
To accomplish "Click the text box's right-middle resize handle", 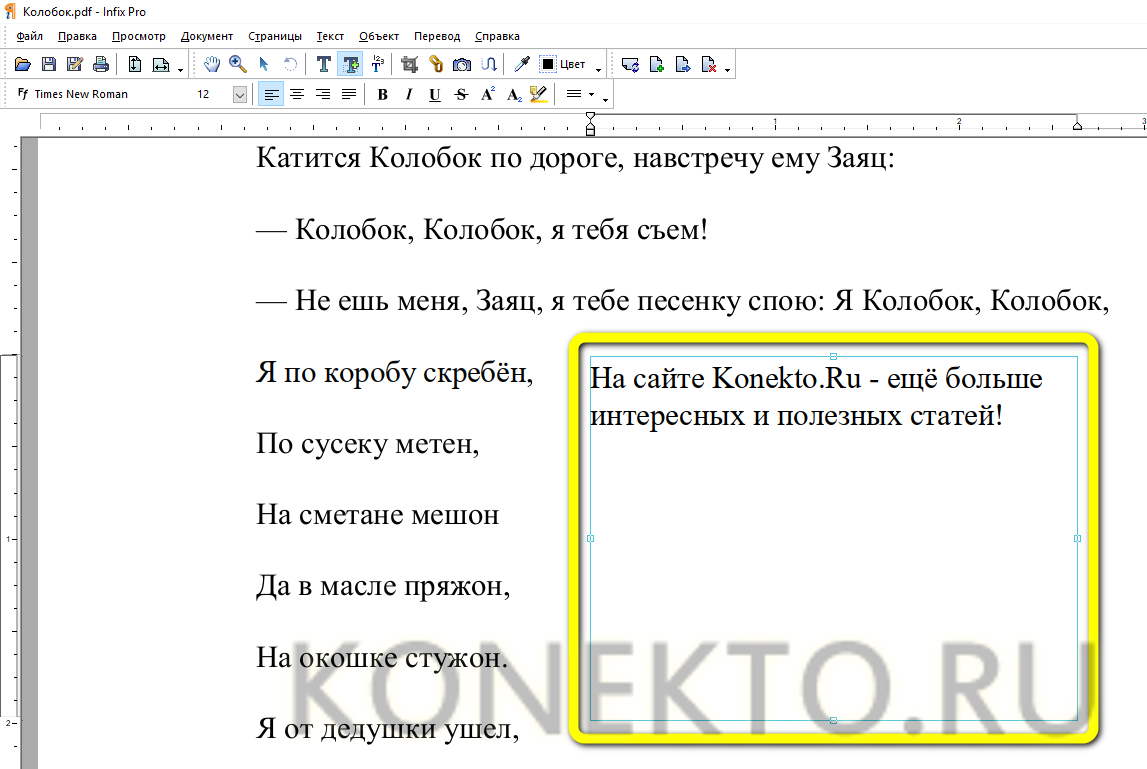I will 1077,538.
